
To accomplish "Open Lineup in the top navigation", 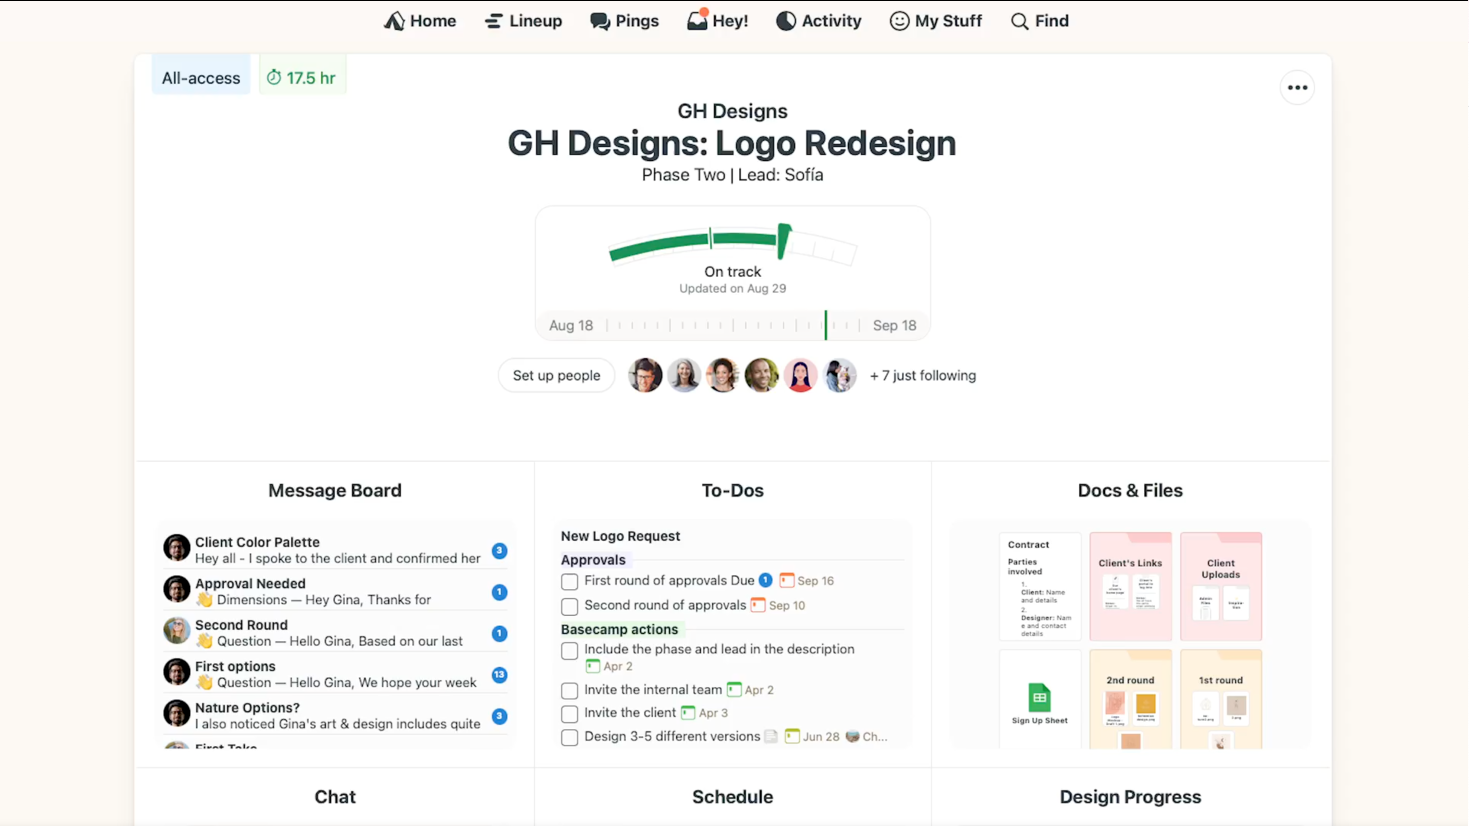I will click(x=523, y=21).
